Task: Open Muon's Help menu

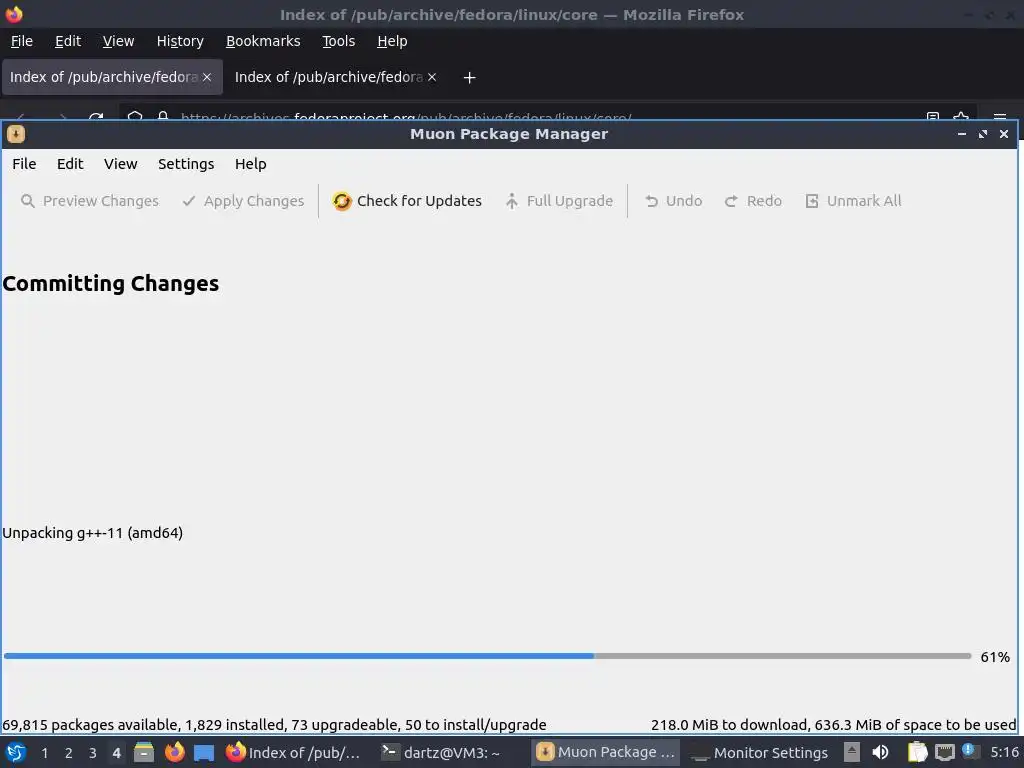Action: [x=251, y=164]
